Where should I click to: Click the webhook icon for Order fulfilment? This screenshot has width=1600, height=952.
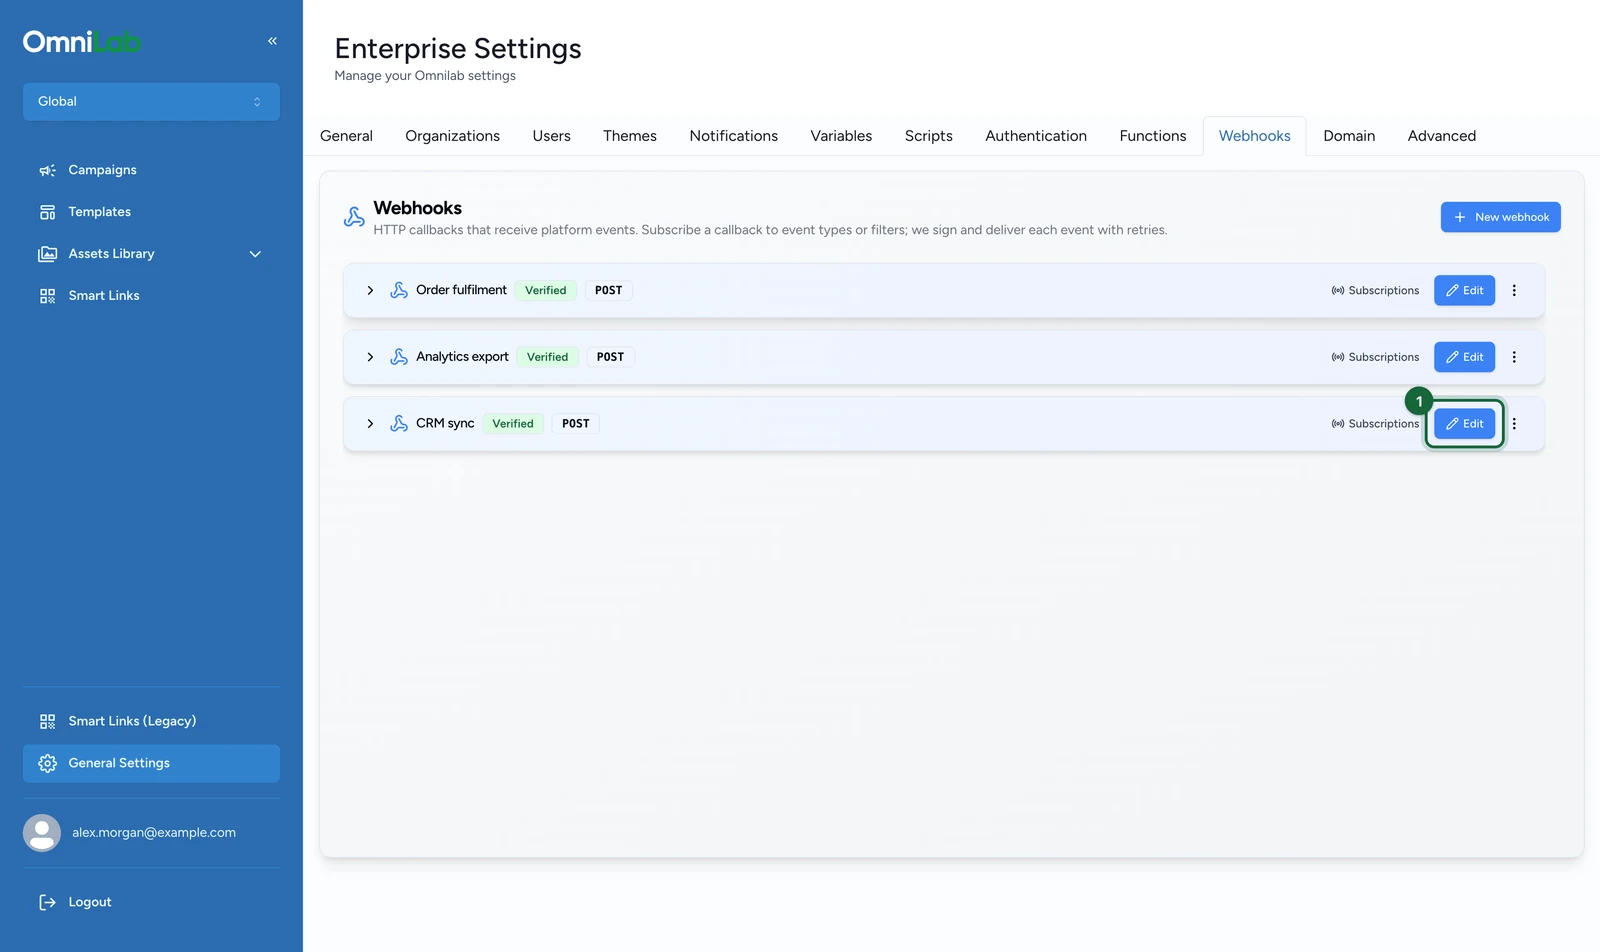[399, 290]
